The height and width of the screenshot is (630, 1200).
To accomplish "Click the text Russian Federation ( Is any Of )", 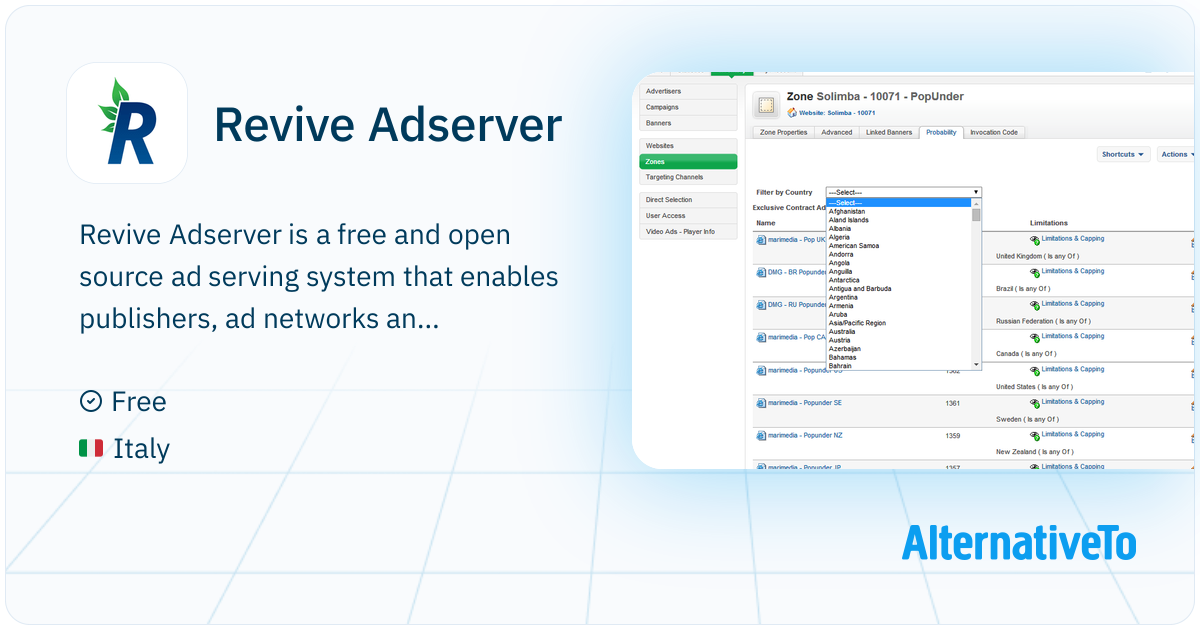I will tap(1043, 321).
